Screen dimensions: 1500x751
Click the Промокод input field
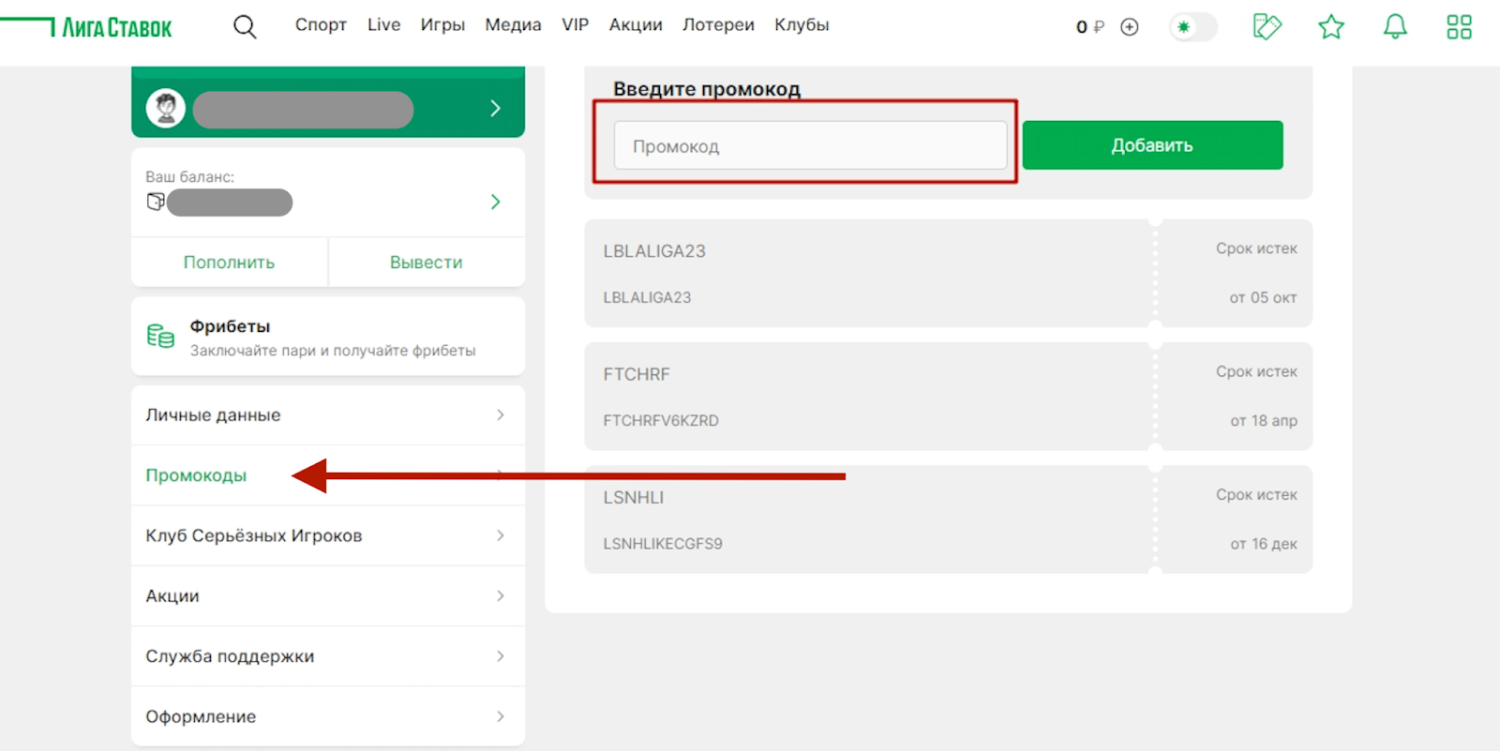coord(810,146)
